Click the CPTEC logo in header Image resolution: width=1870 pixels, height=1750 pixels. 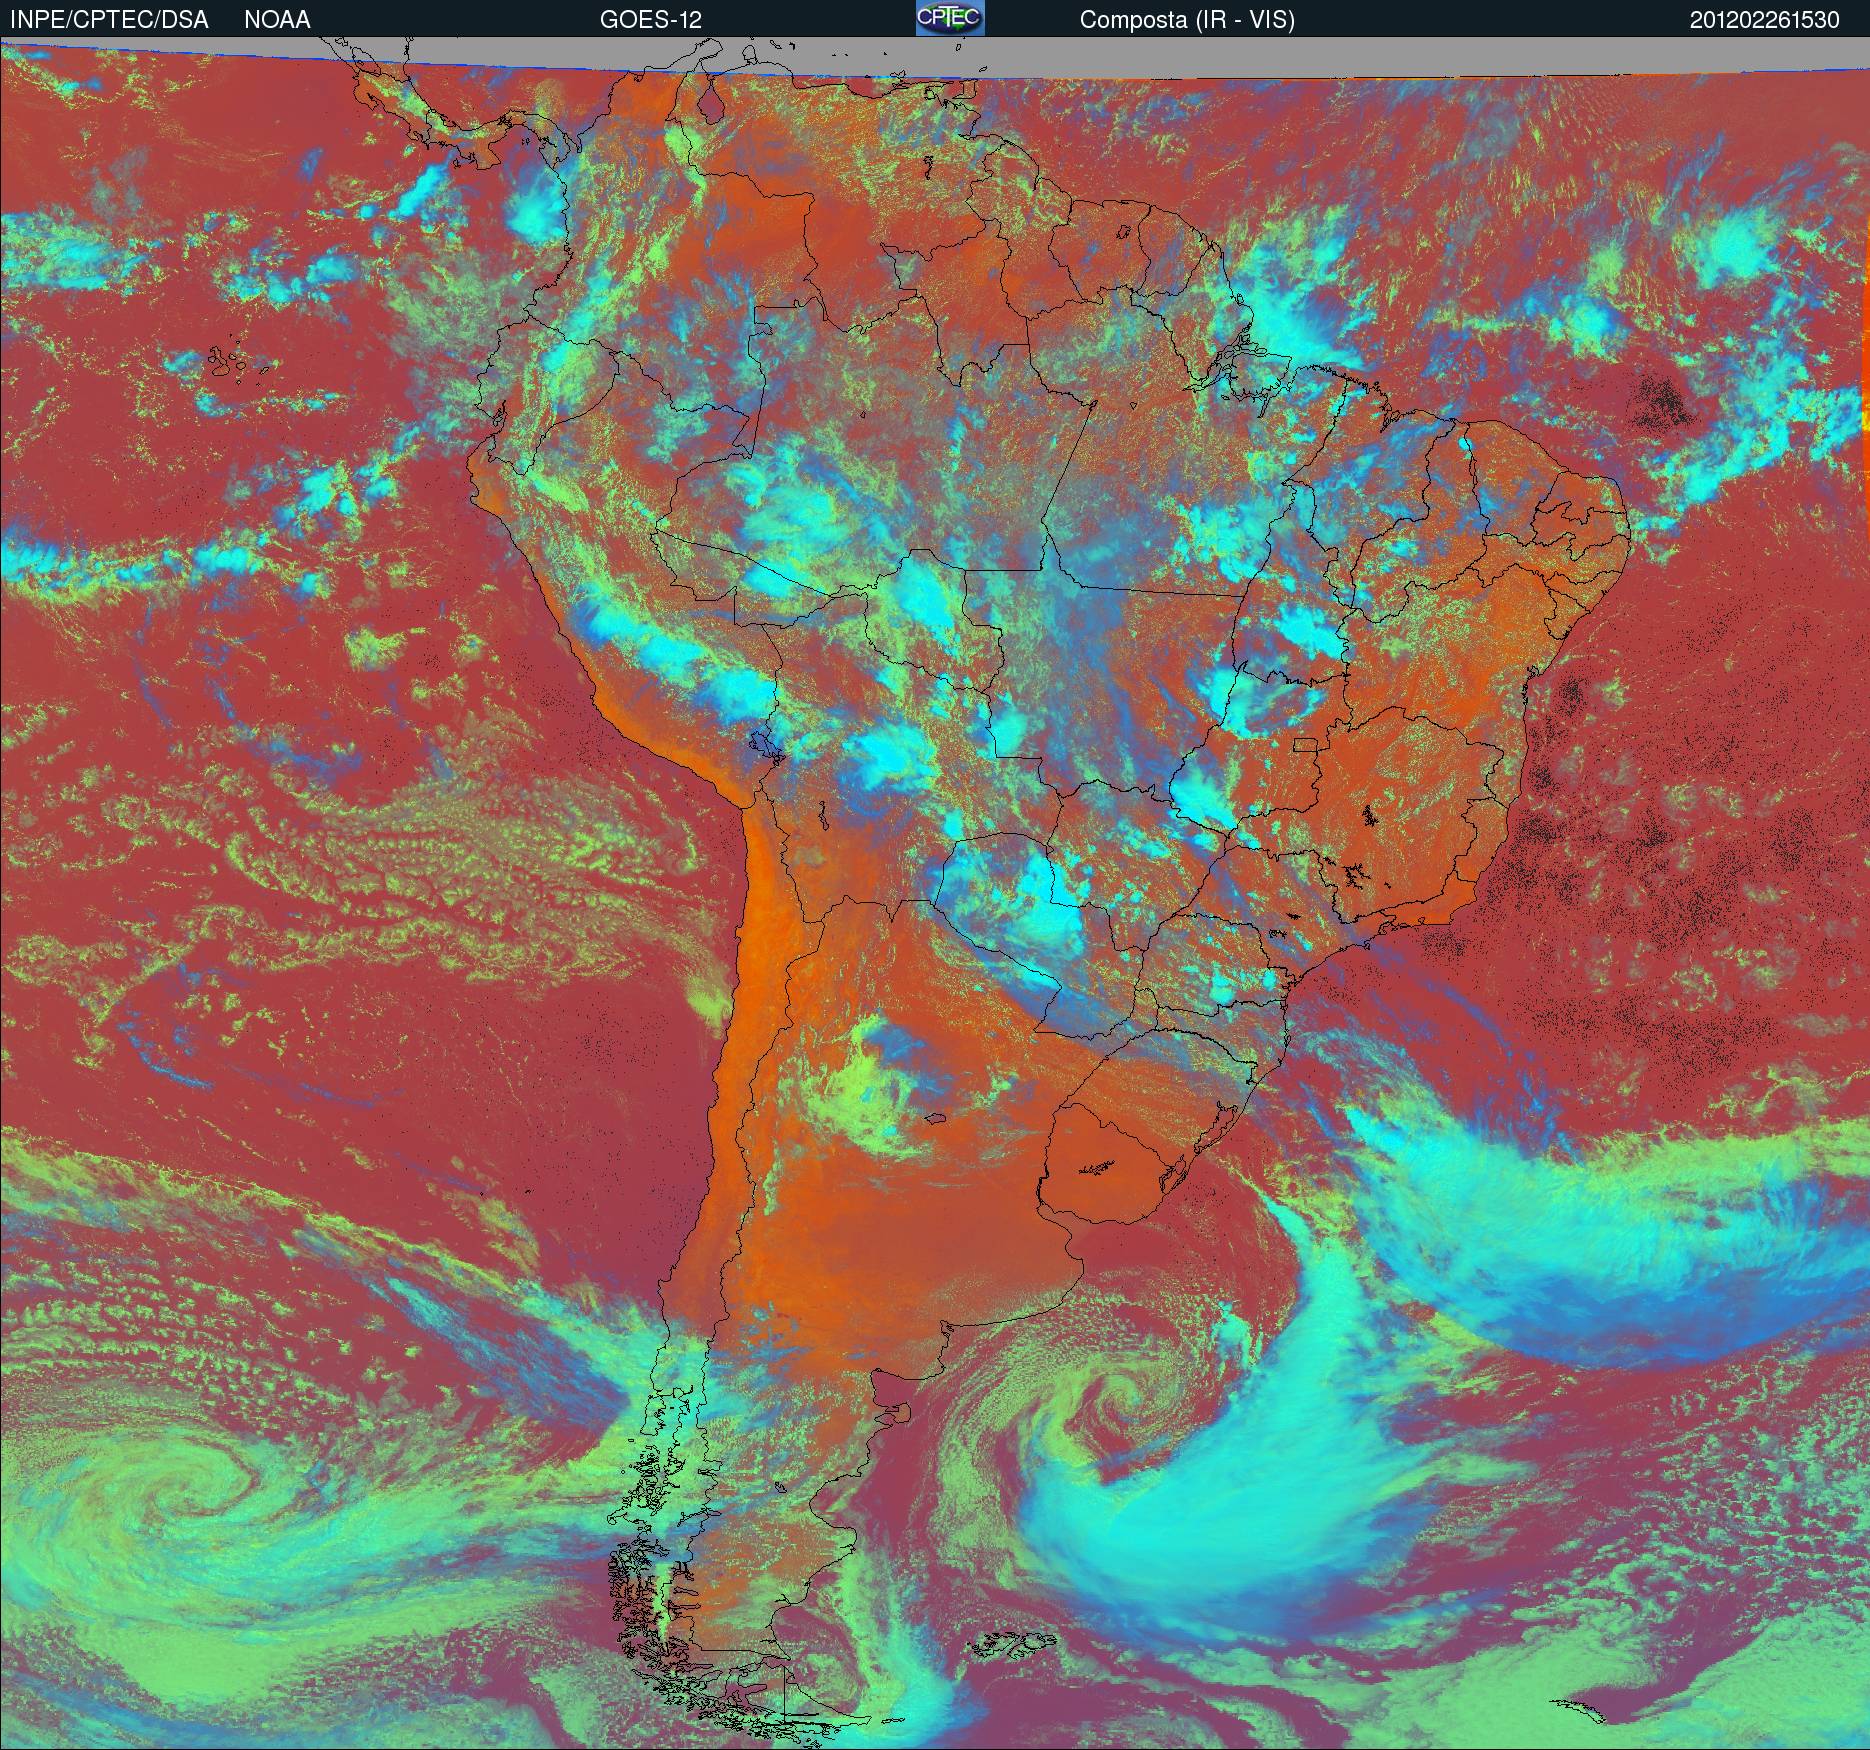click(x=950, y=18)
